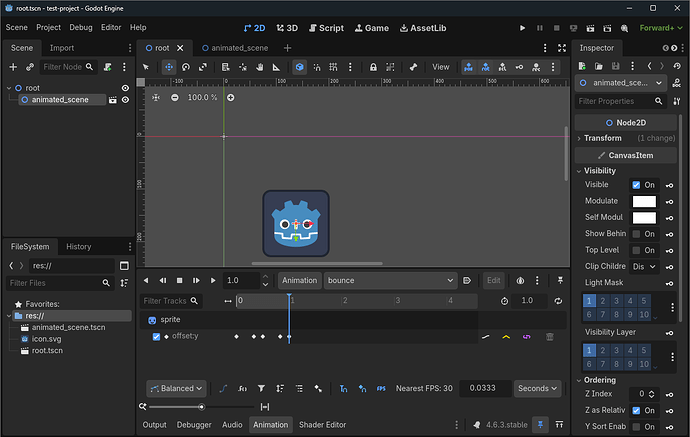The height and width of the screenshot is (437, 690).
Task: Enable the Show Behind Parent checkbox
Action: pyautogui.click(x=636, y=234)
